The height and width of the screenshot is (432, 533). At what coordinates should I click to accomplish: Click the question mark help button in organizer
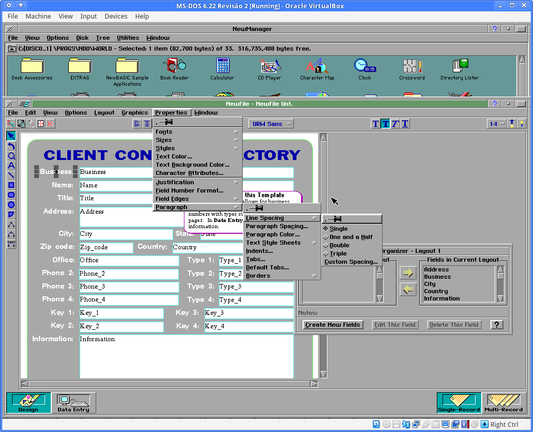click(497, 325)
